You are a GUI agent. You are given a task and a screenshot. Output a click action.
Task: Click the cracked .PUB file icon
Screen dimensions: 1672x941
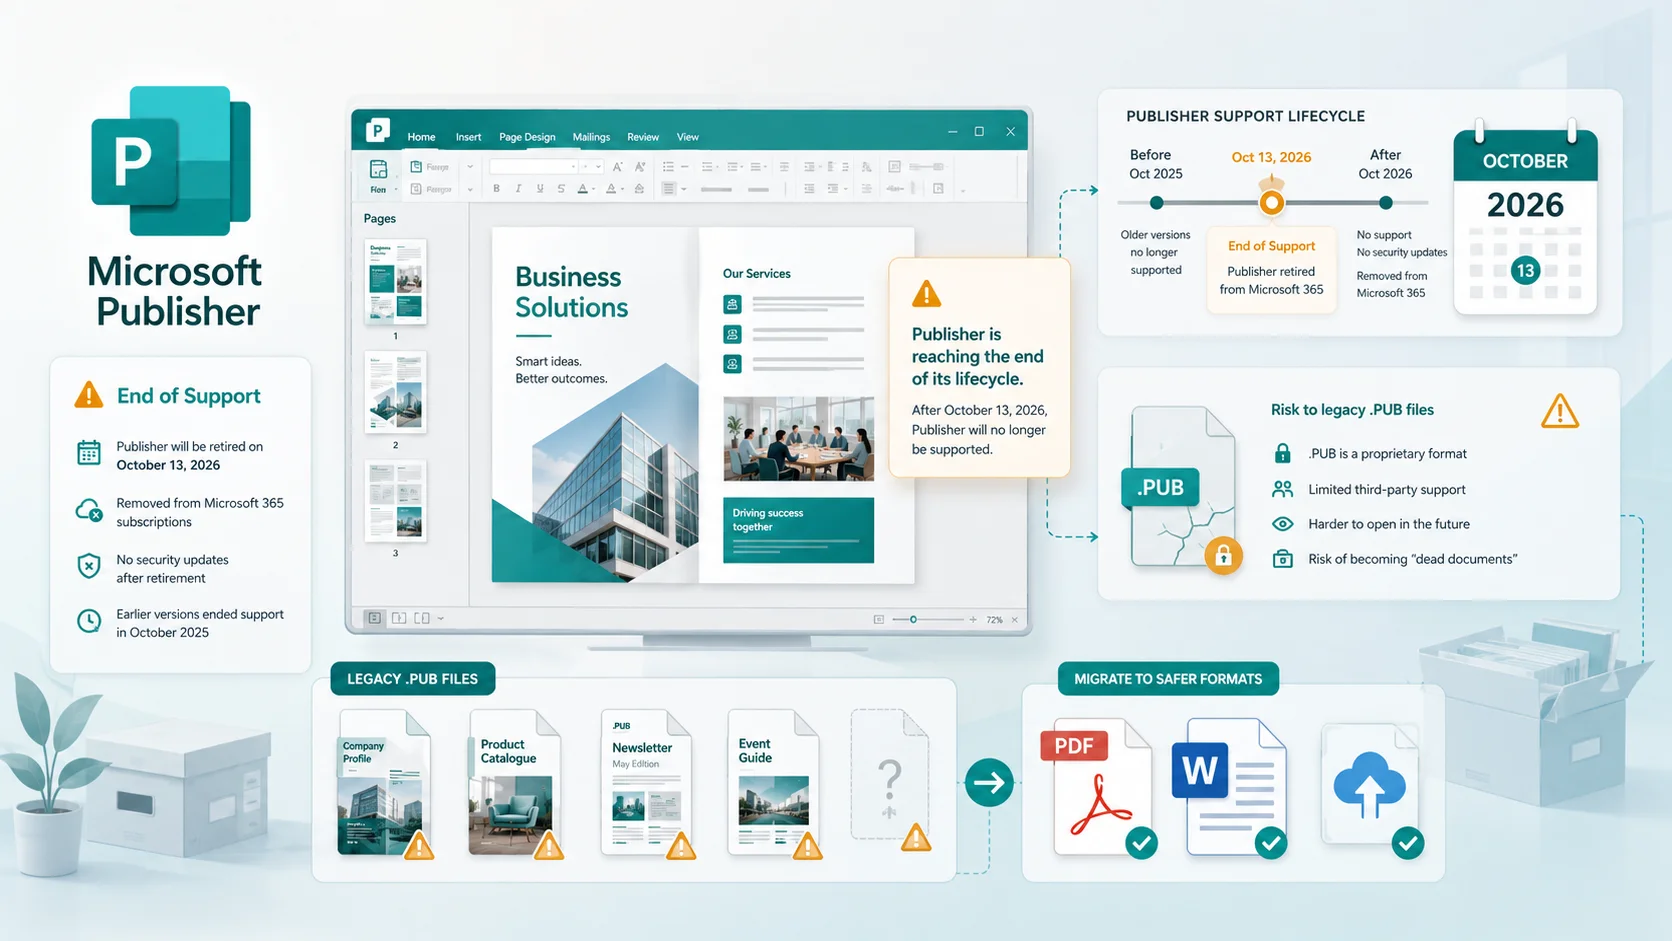point(1183,488)
